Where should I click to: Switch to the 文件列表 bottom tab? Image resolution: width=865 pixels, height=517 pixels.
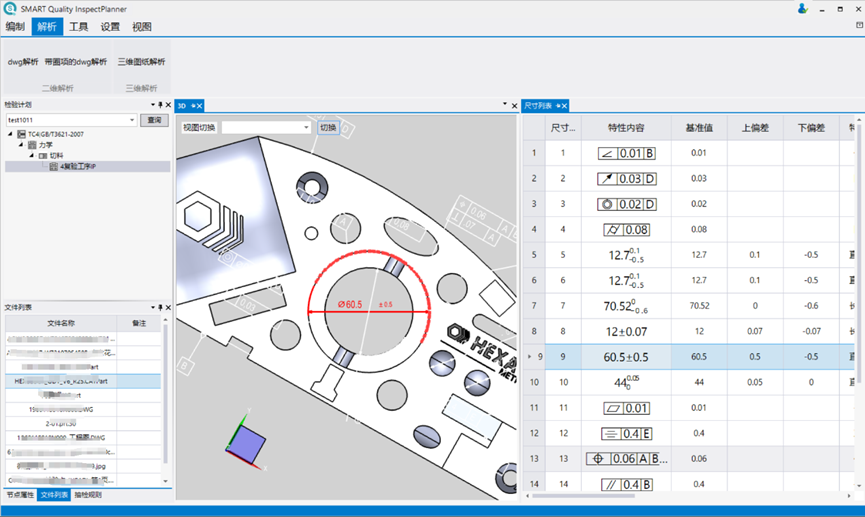pos(54,495)
